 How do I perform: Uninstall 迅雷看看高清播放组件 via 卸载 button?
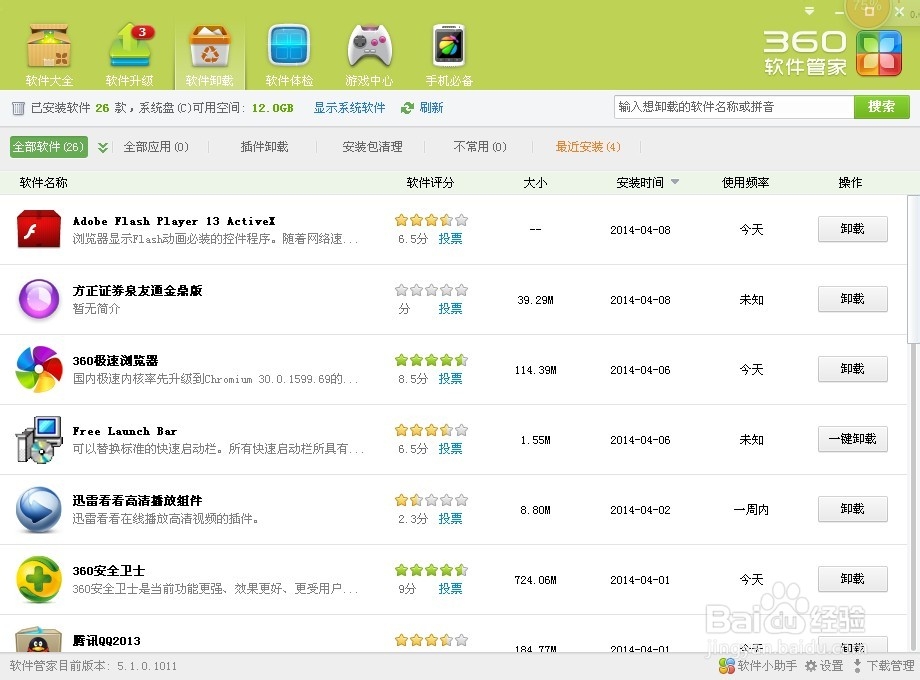[x=851, y=509]
